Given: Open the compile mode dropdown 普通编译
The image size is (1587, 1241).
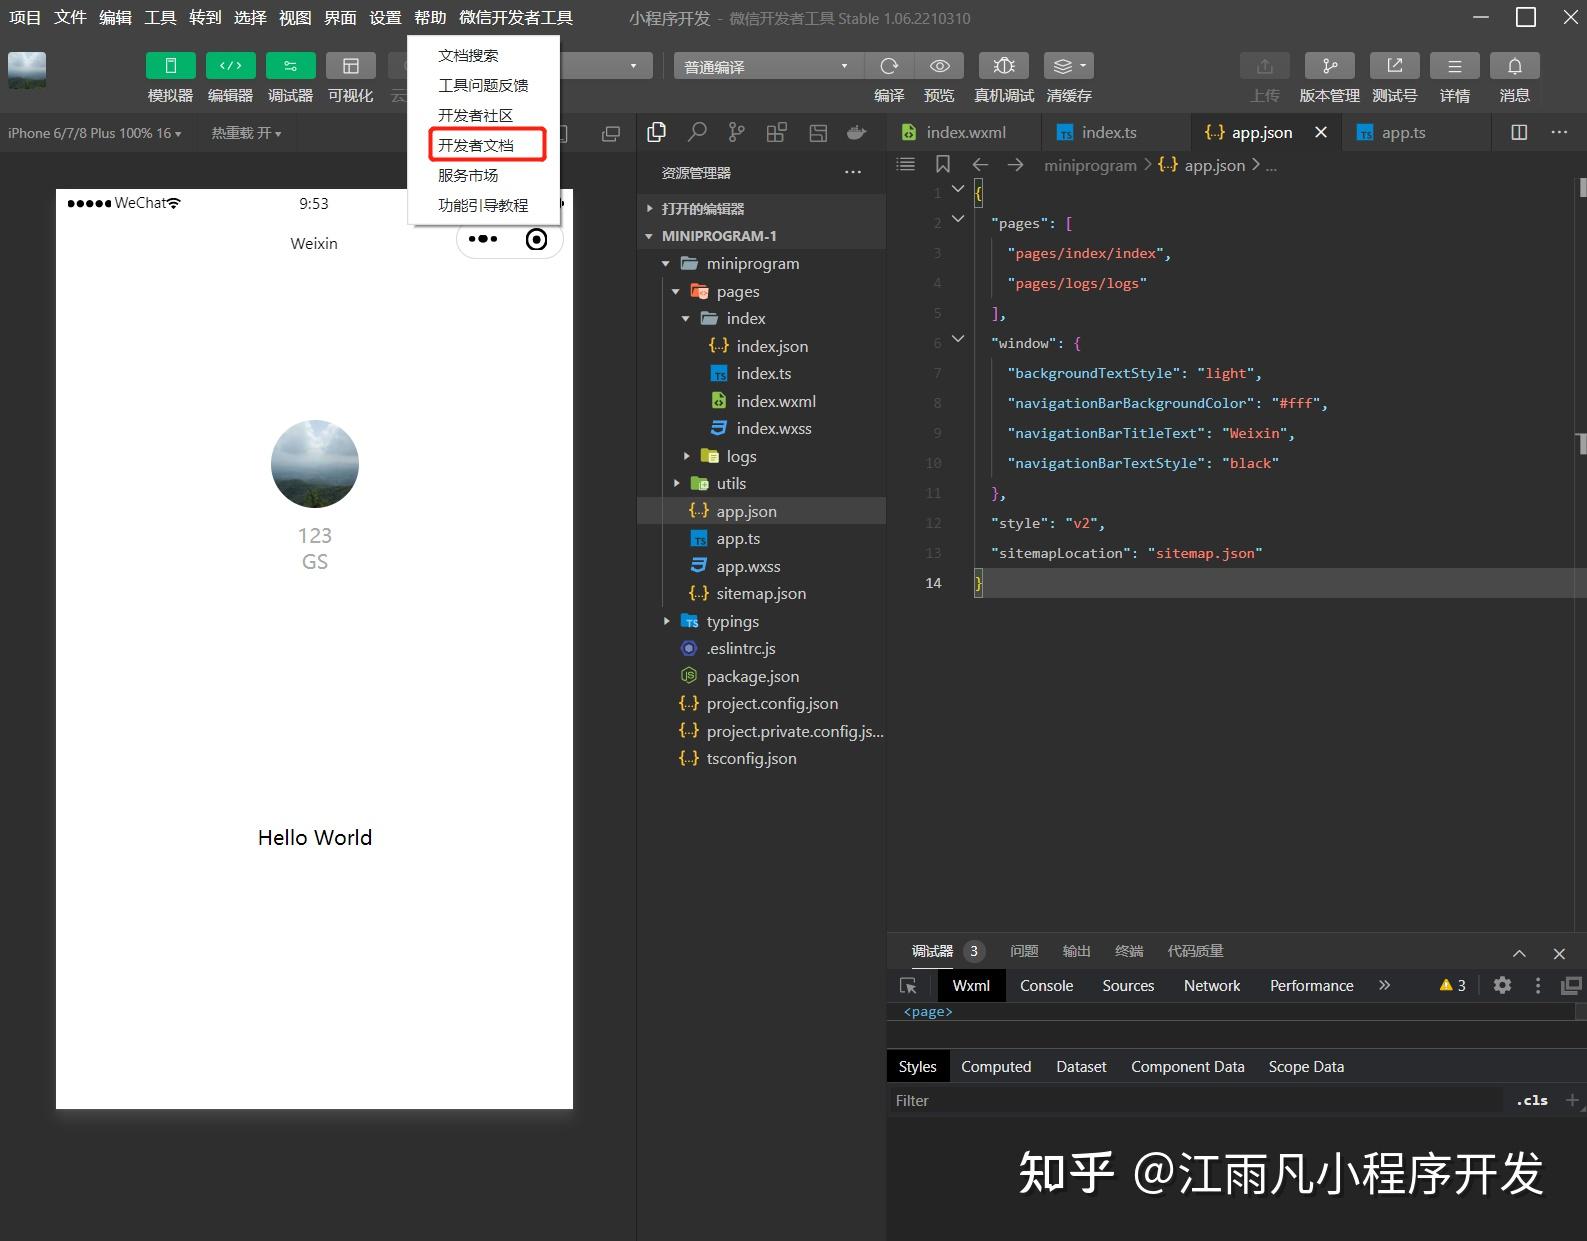Looking at the screenshot, I should coord(766,66).
